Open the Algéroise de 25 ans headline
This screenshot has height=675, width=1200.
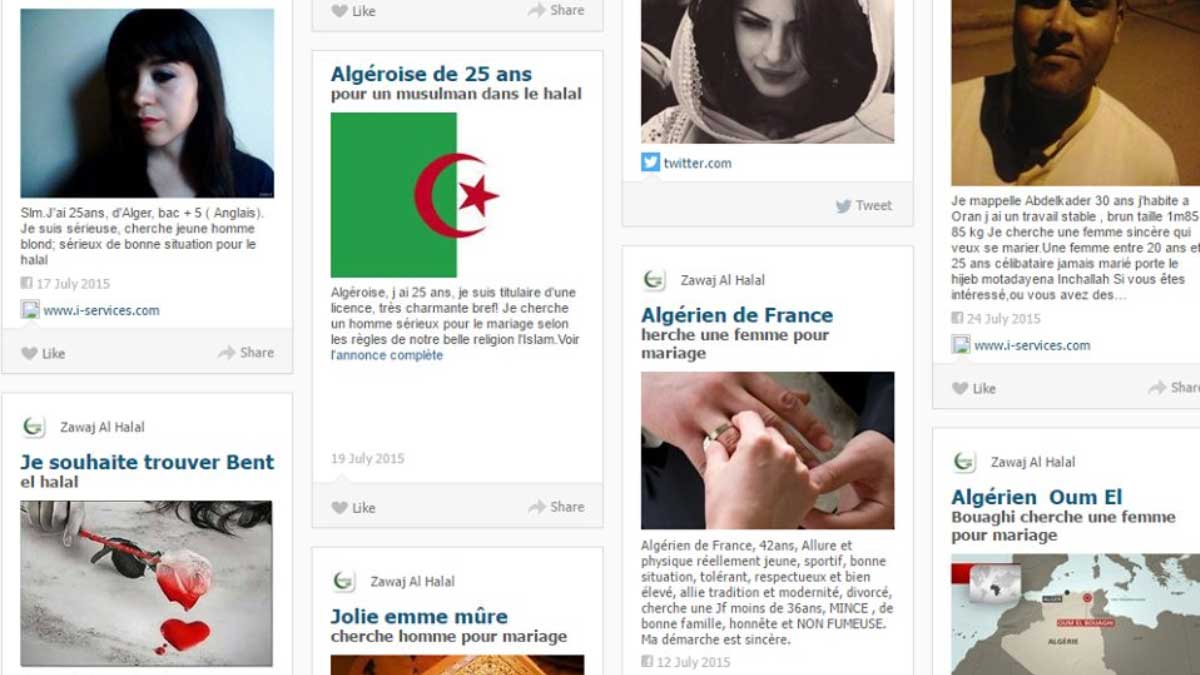pyautogui.click(x=431, y=74)
